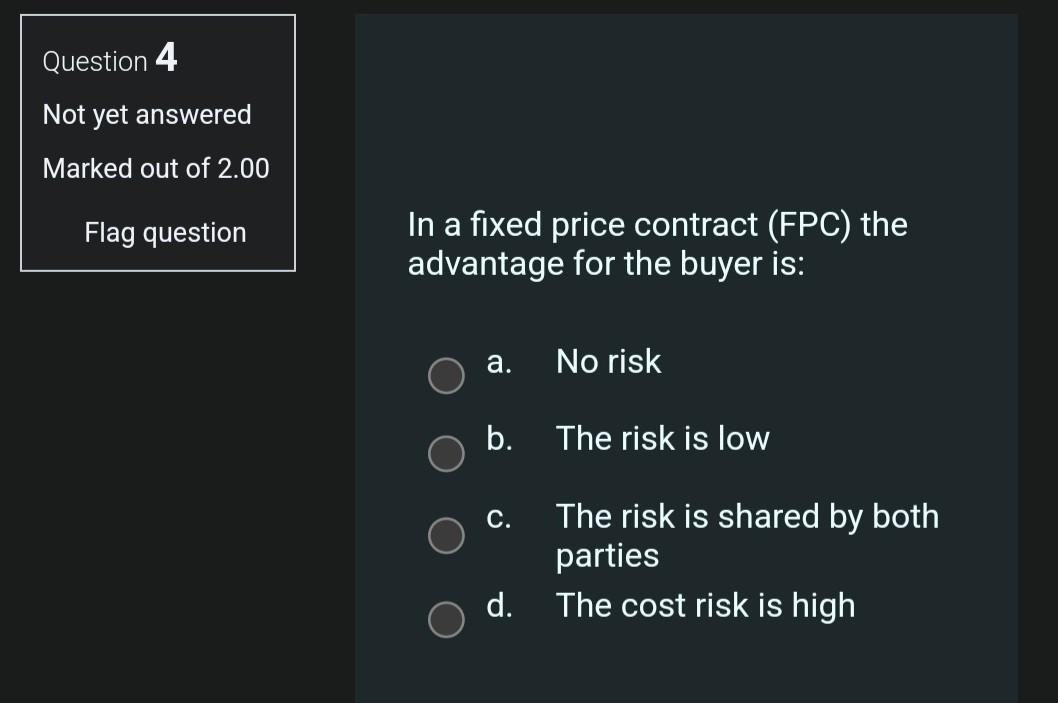Viewport: 1058px width, 703px height.
Task: Click 'The cost risk is high' answer text
Action: tap(705, 605)
